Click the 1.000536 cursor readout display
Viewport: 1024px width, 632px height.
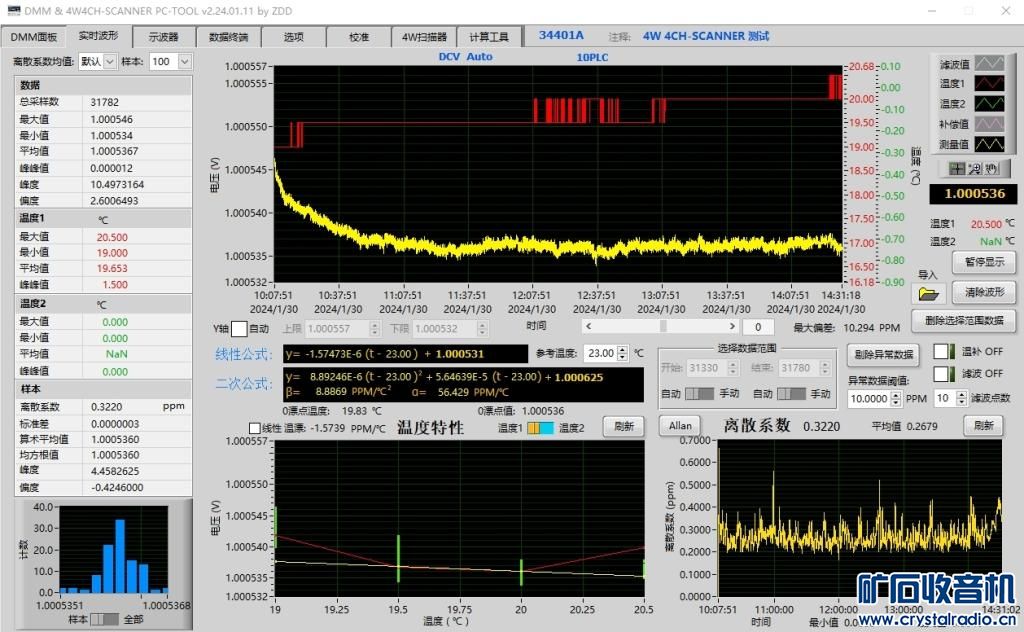pos(974,193)
